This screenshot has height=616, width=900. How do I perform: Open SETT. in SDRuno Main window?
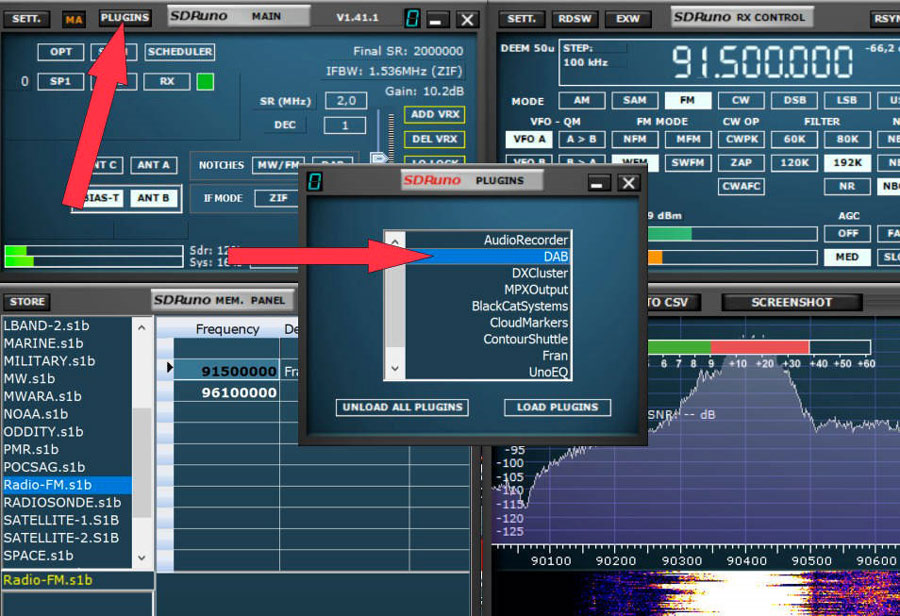26,18
